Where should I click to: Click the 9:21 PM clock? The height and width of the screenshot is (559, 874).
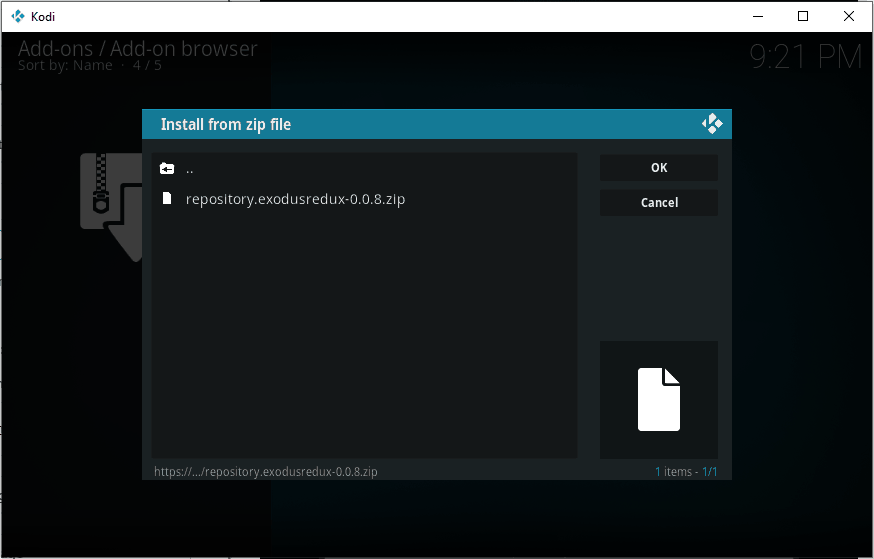coord(805,56)
